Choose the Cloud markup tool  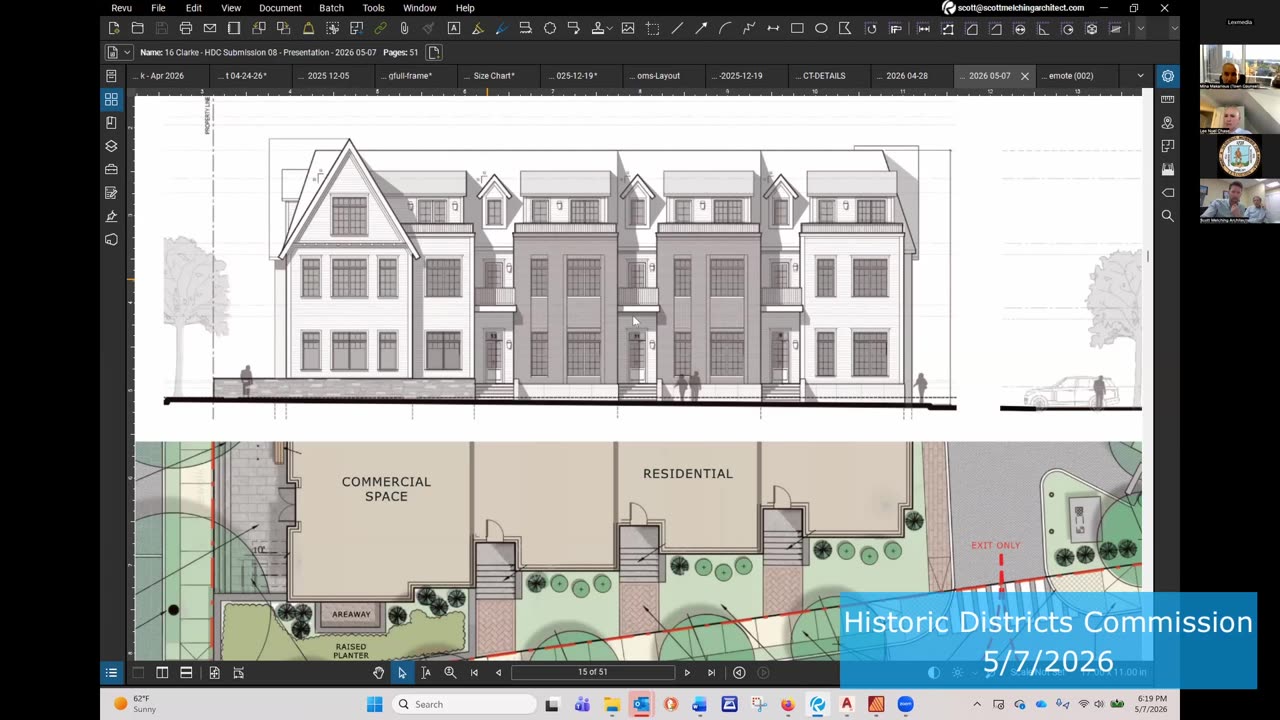[x=550, y=28]
